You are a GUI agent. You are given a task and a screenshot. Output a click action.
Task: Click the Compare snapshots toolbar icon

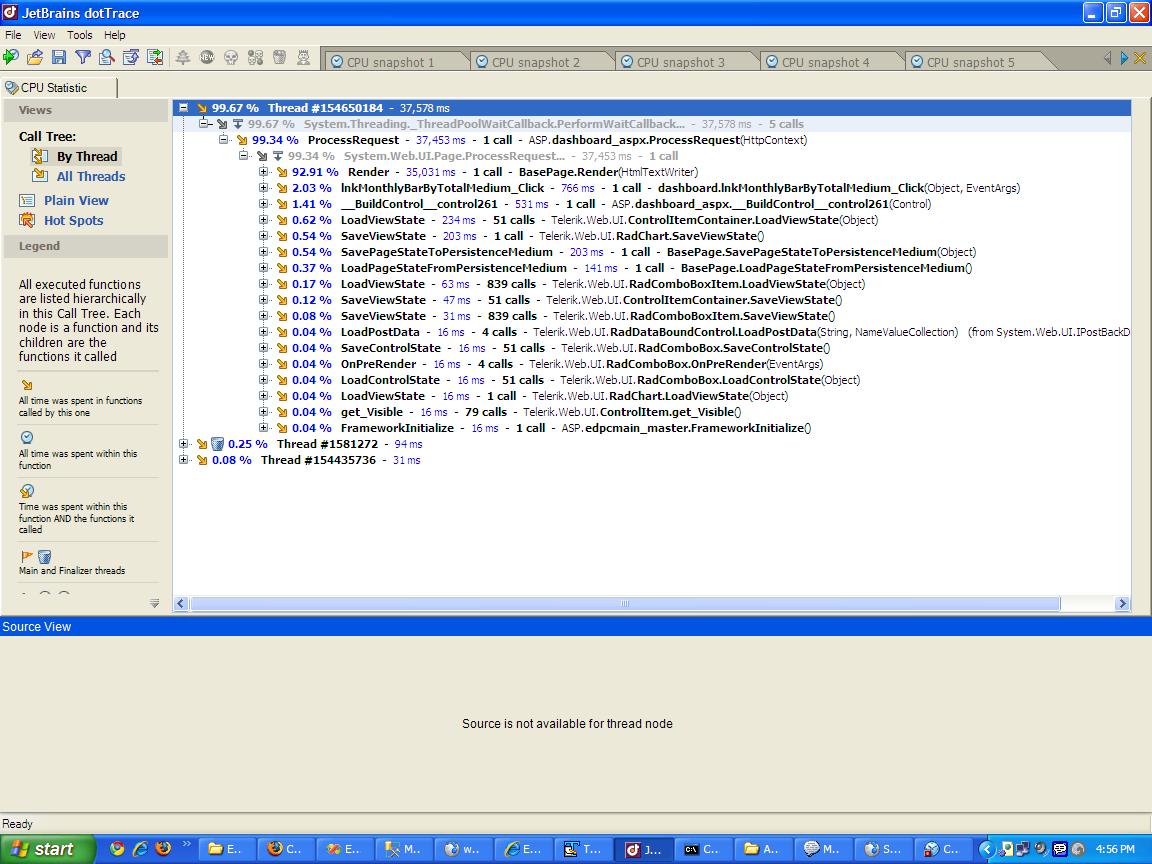(x=155, y=57)
